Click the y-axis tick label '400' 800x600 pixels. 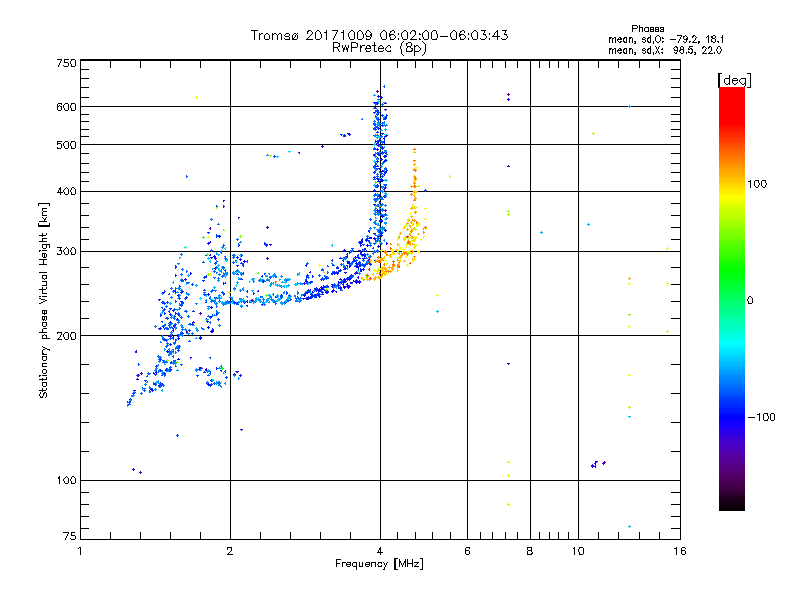pos(66,191)
